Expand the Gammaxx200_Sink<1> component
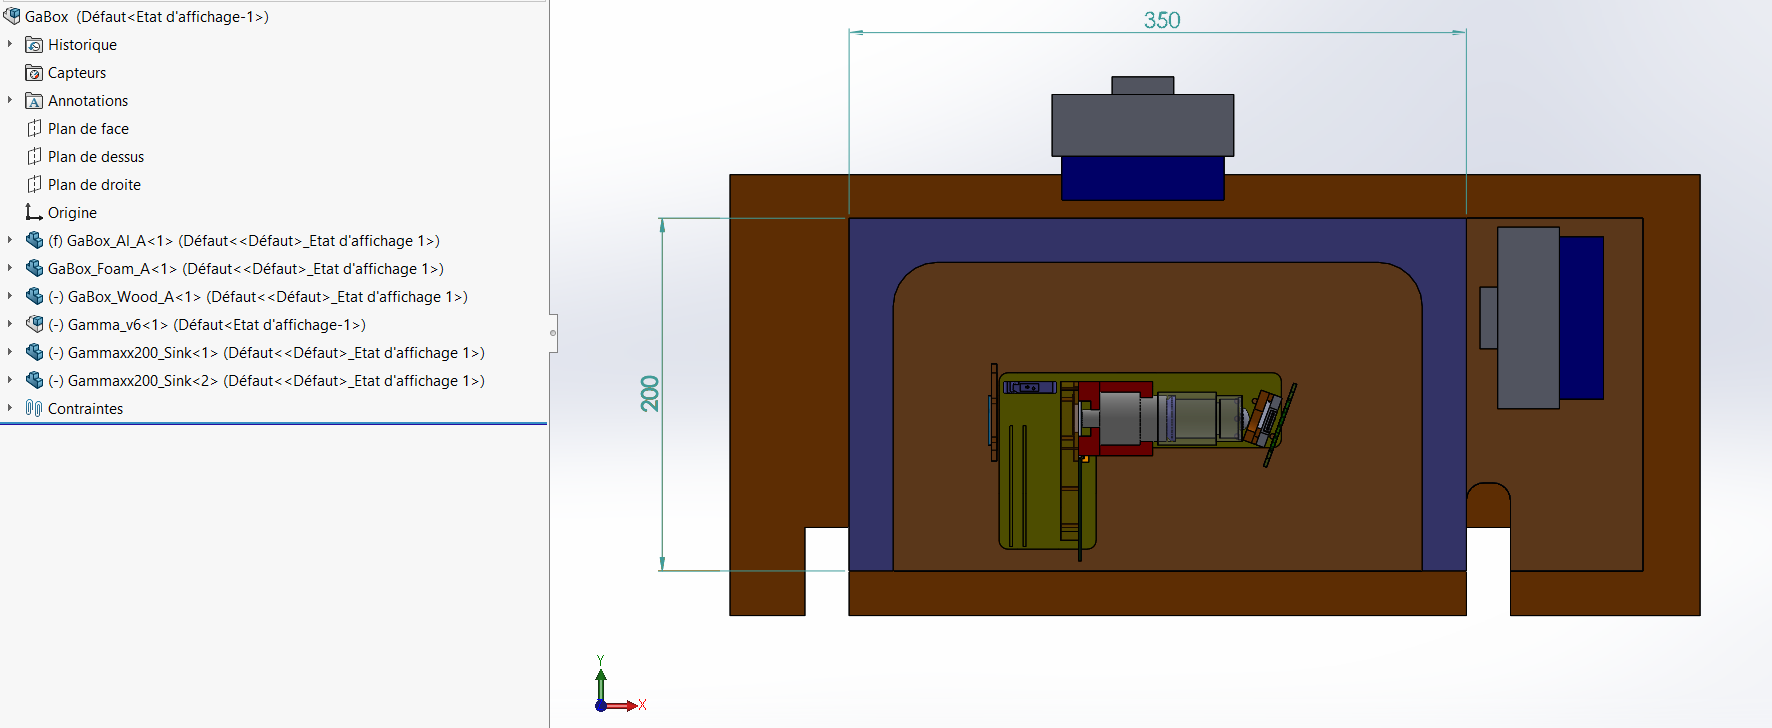Image resolution: width=1772 pixels, height=728 pixels. click(10, 352)
